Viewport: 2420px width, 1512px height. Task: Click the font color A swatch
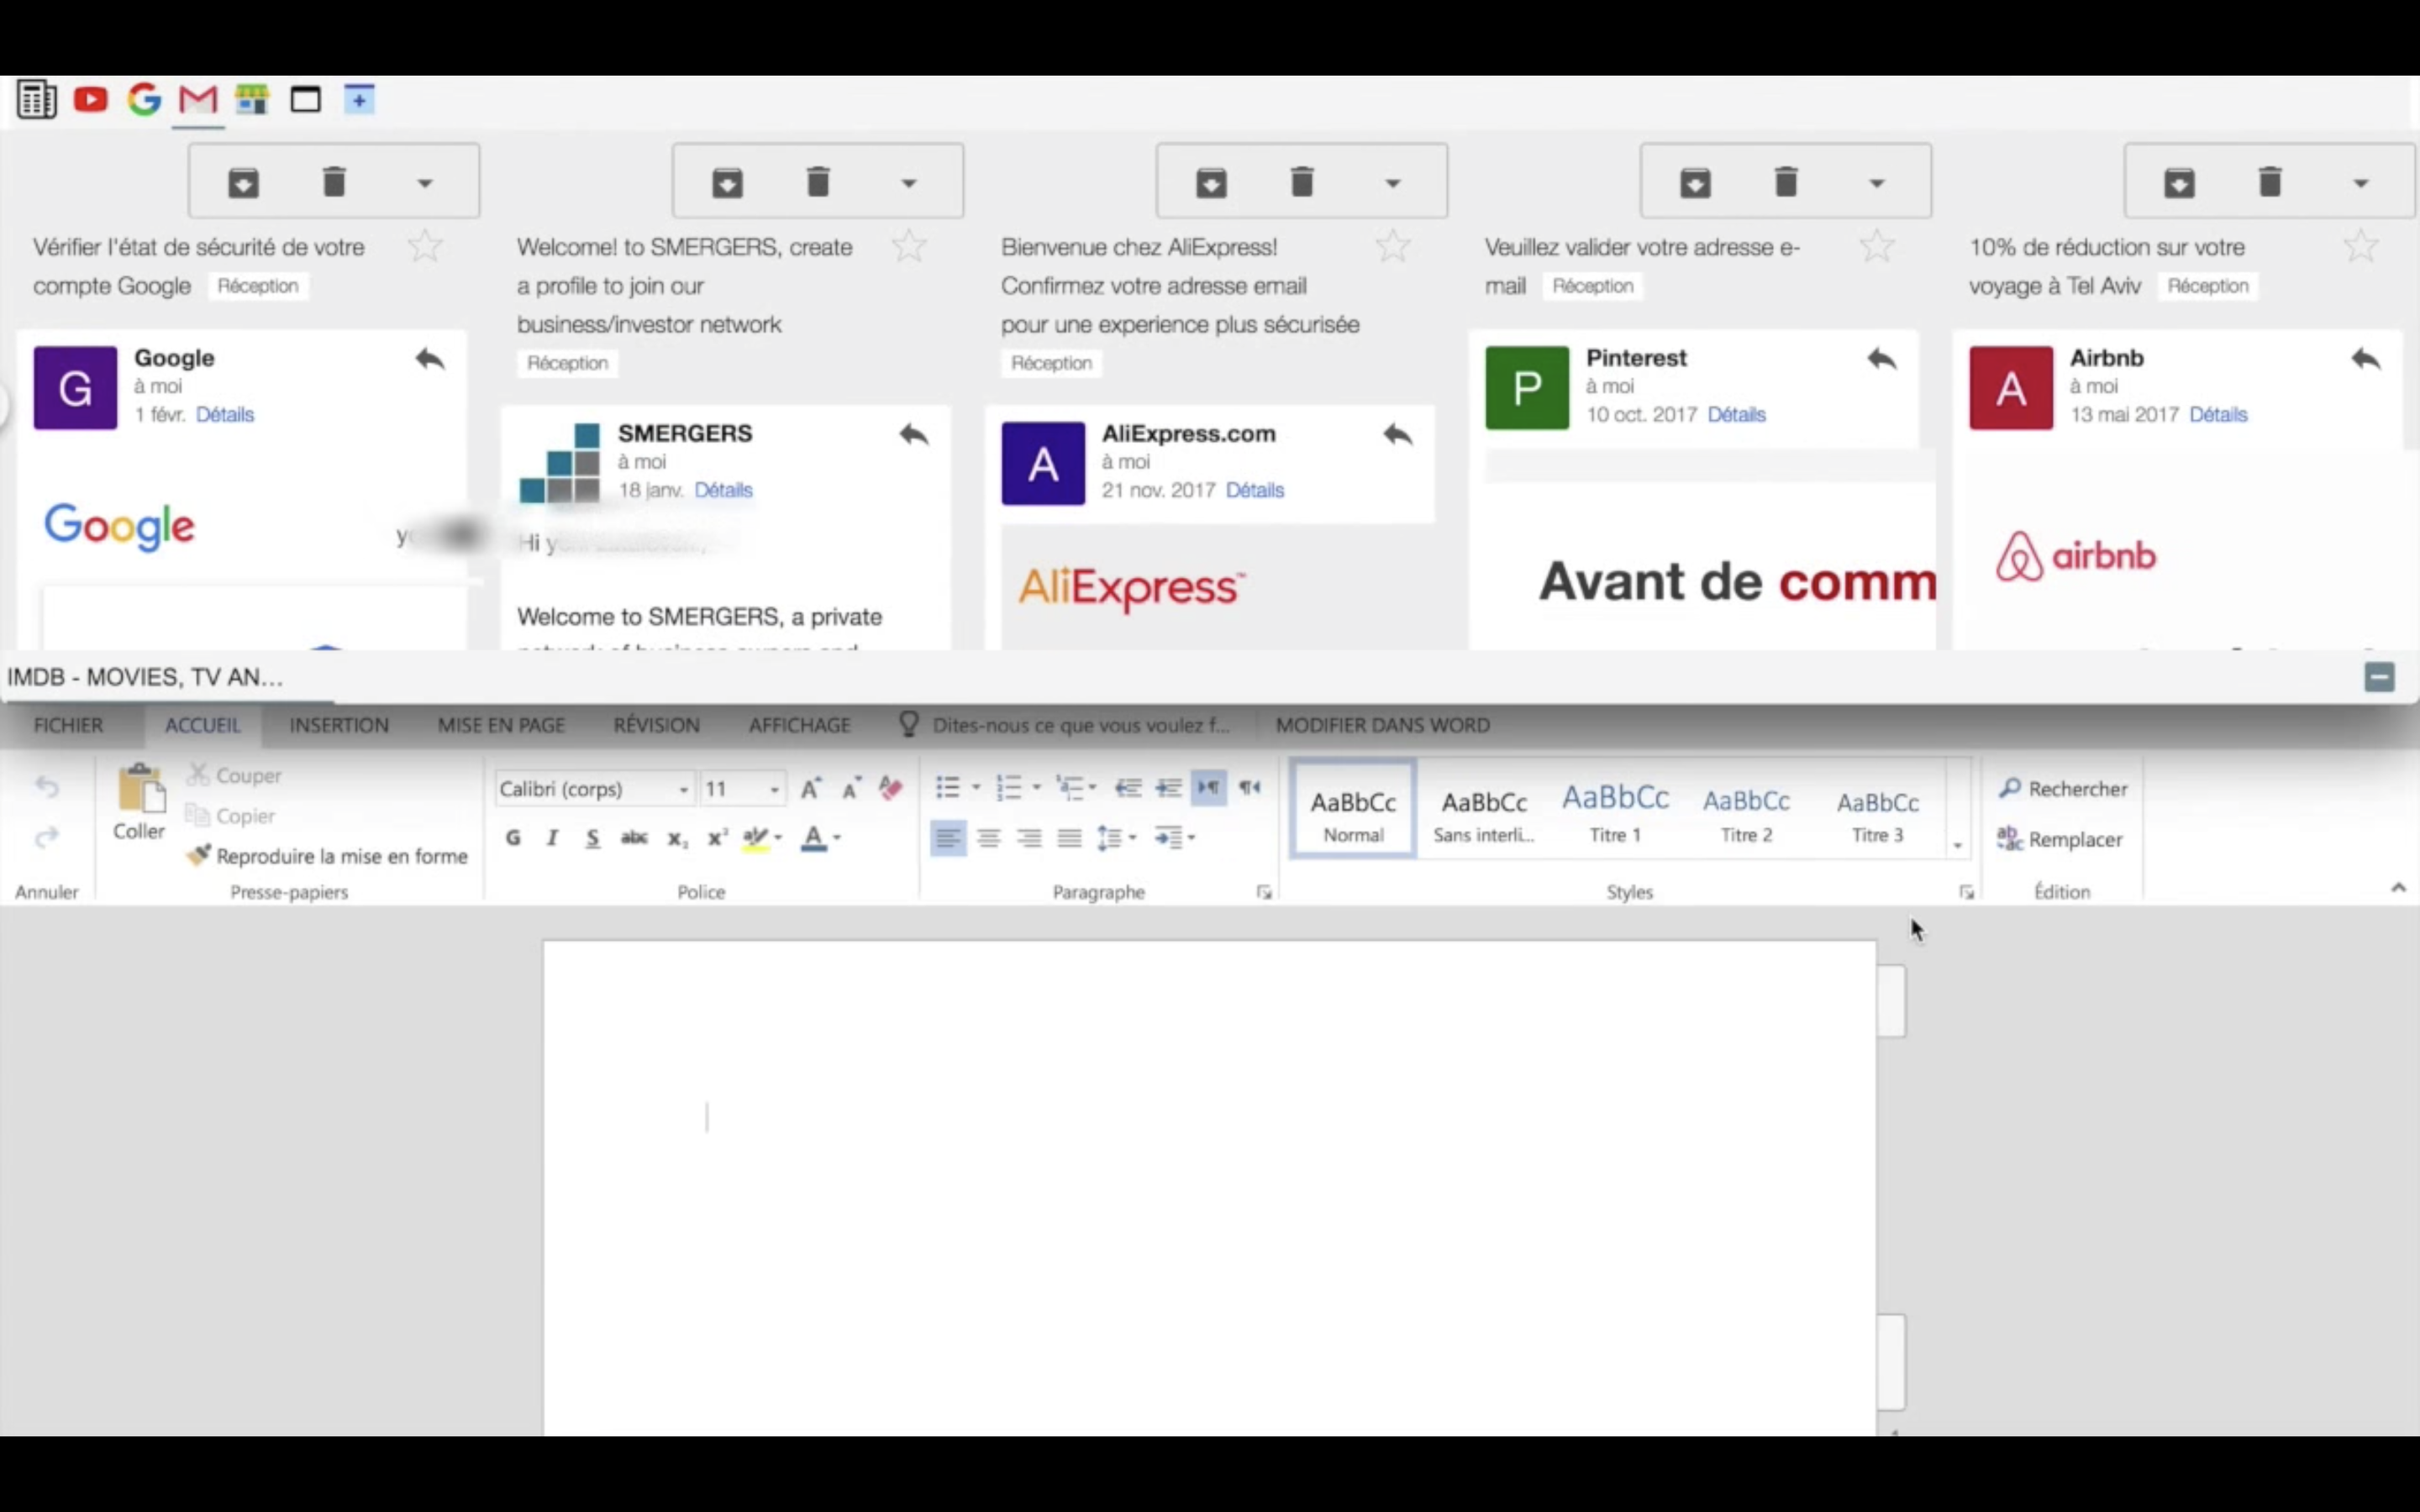(813, 838)
